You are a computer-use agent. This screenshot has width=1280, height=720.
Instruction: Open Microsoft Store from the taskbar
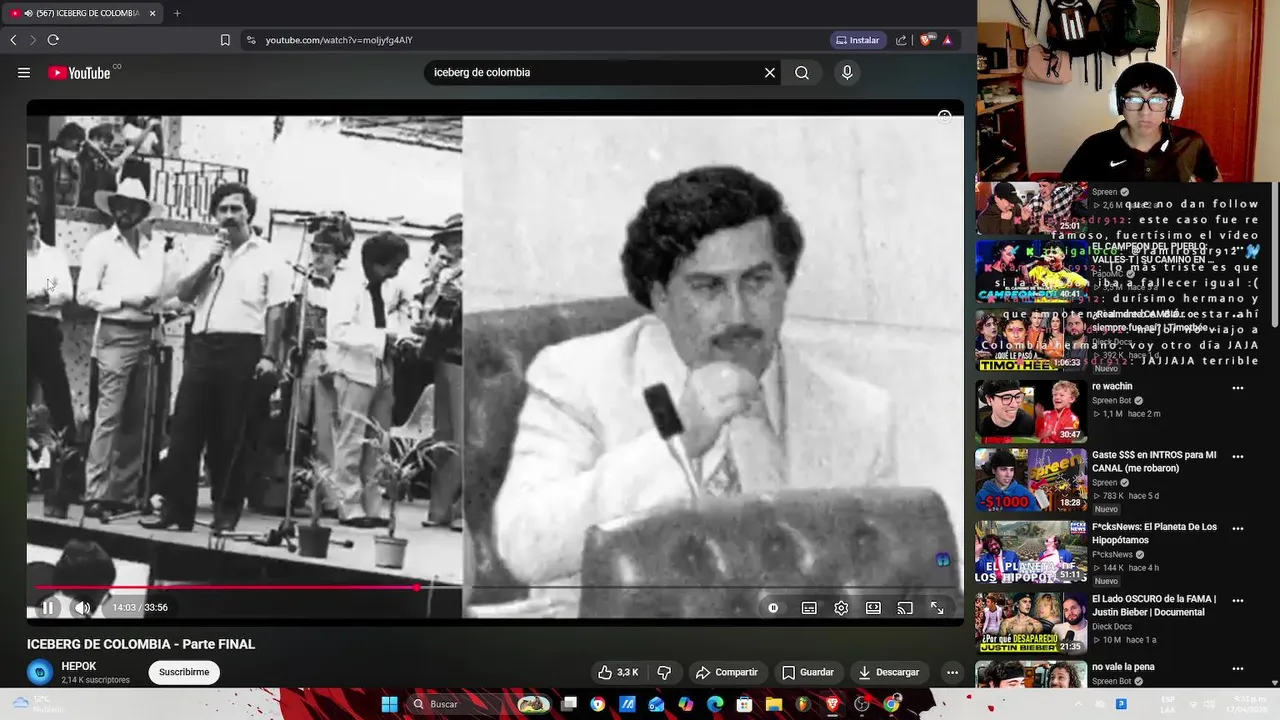click(744, 704)
